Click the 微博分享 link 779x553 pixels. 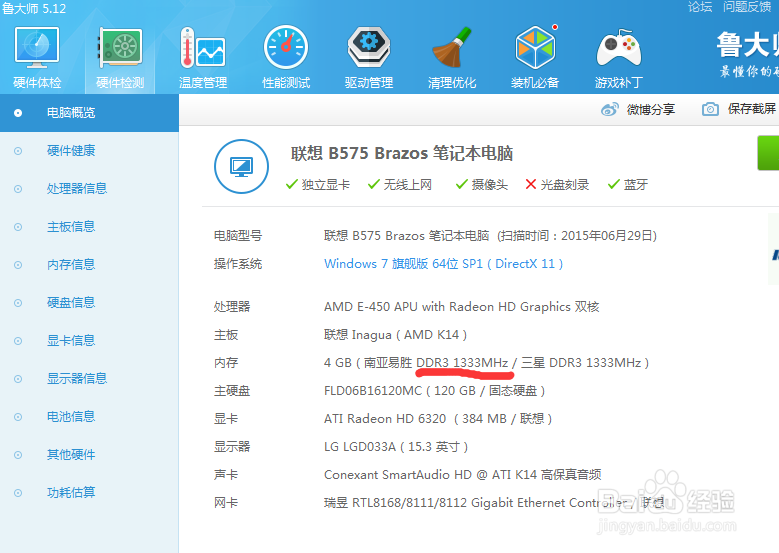point(651,109)
